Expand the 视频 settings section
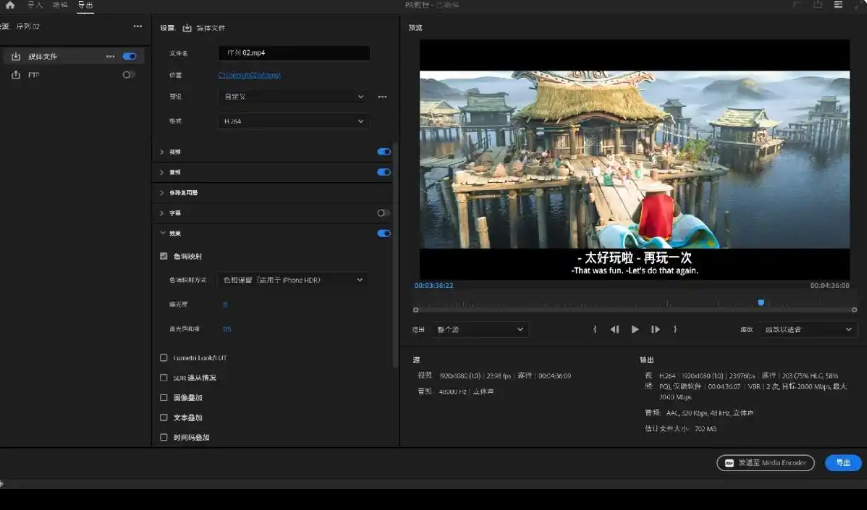The width and height of the screenshot is (867, 510). (162, 152)
